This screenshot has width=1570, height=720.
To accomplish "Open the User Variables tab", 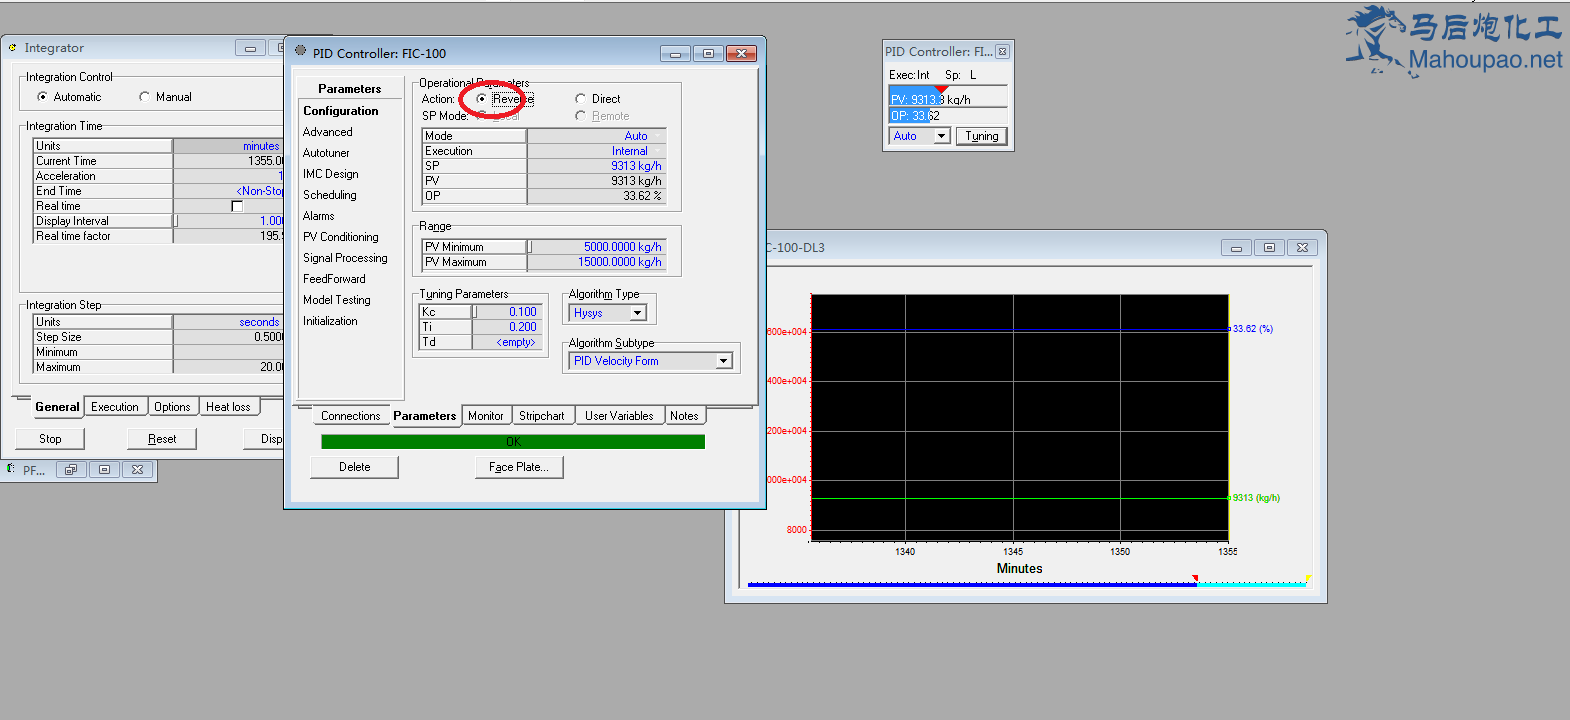I will (619, 416).
